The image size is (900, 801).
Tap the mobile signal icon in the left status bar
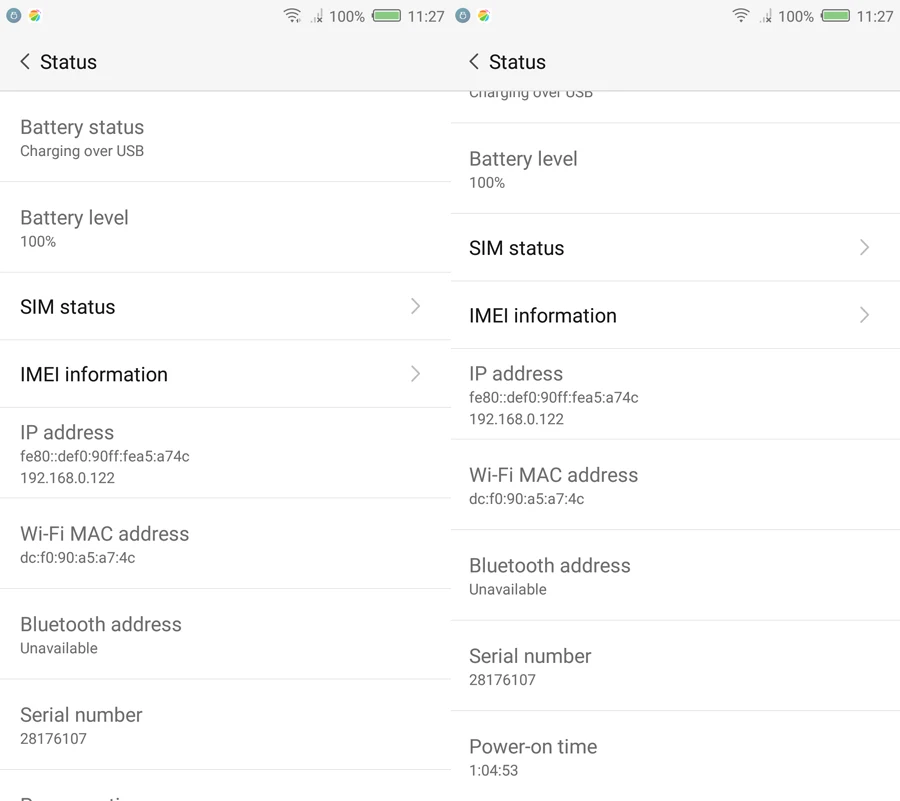click(316, 16)
